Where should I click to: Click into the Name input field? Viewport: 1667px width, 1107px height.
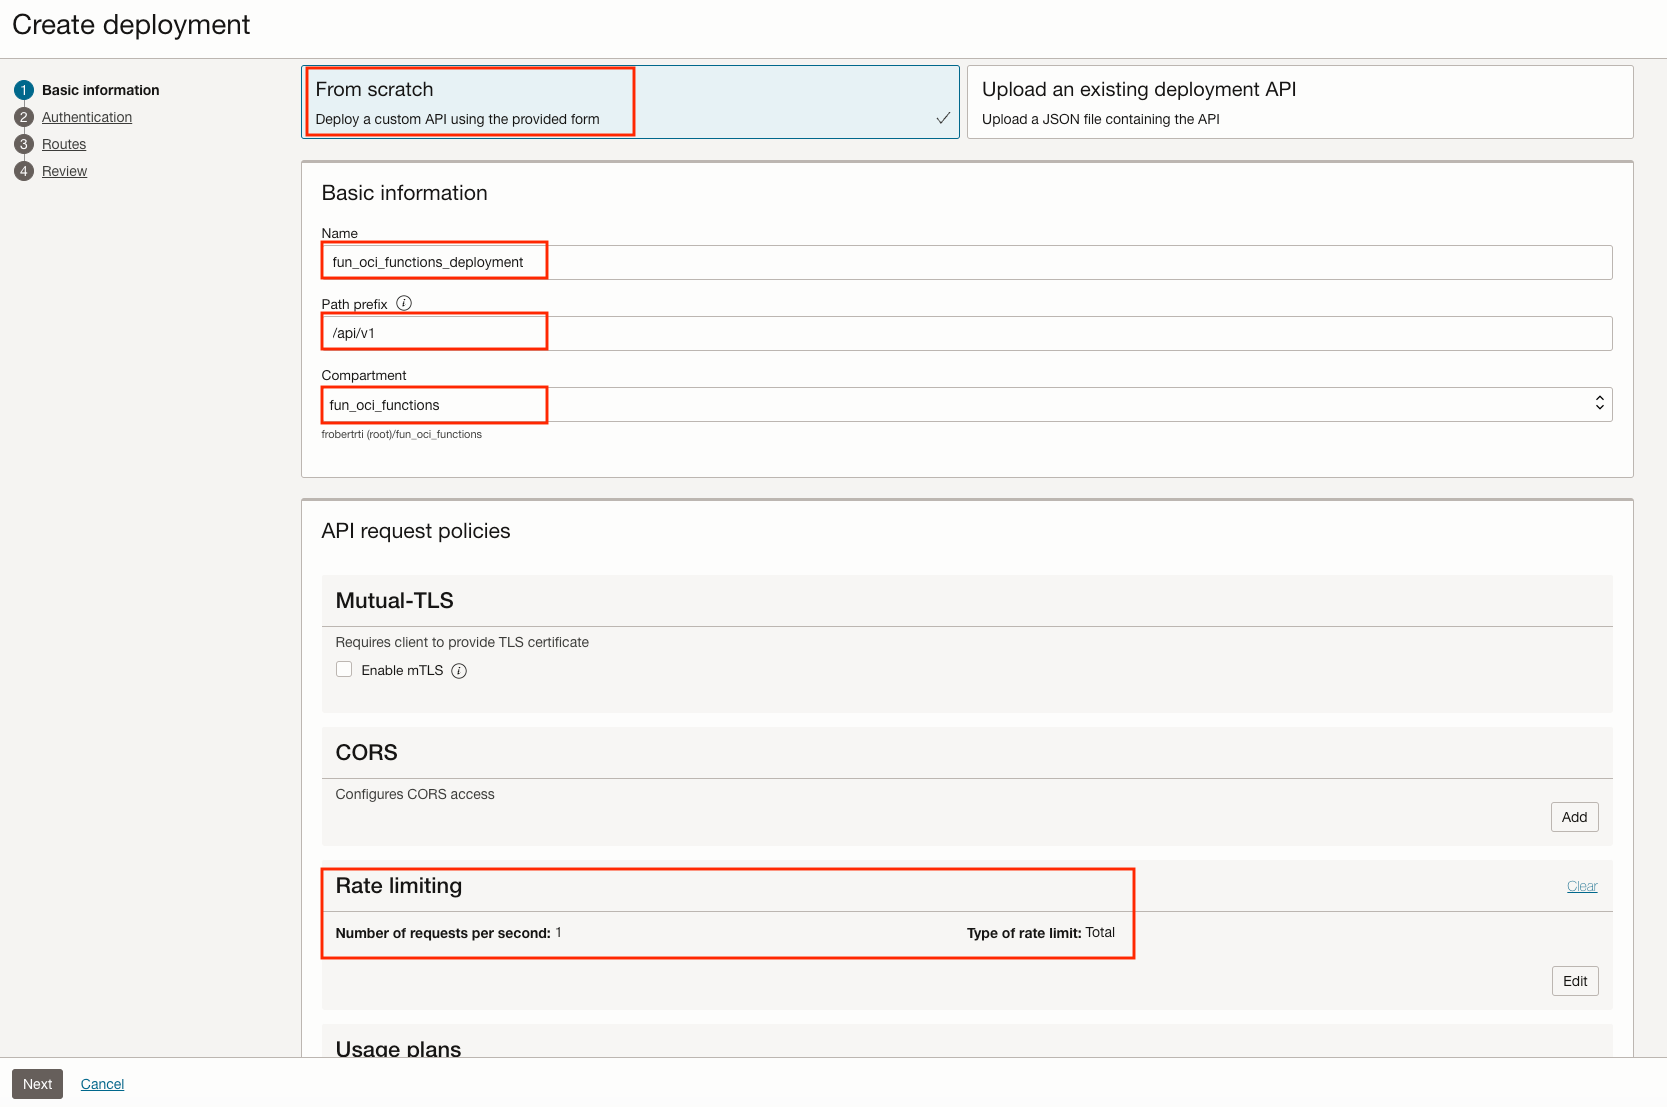click(x=966, y=262)
